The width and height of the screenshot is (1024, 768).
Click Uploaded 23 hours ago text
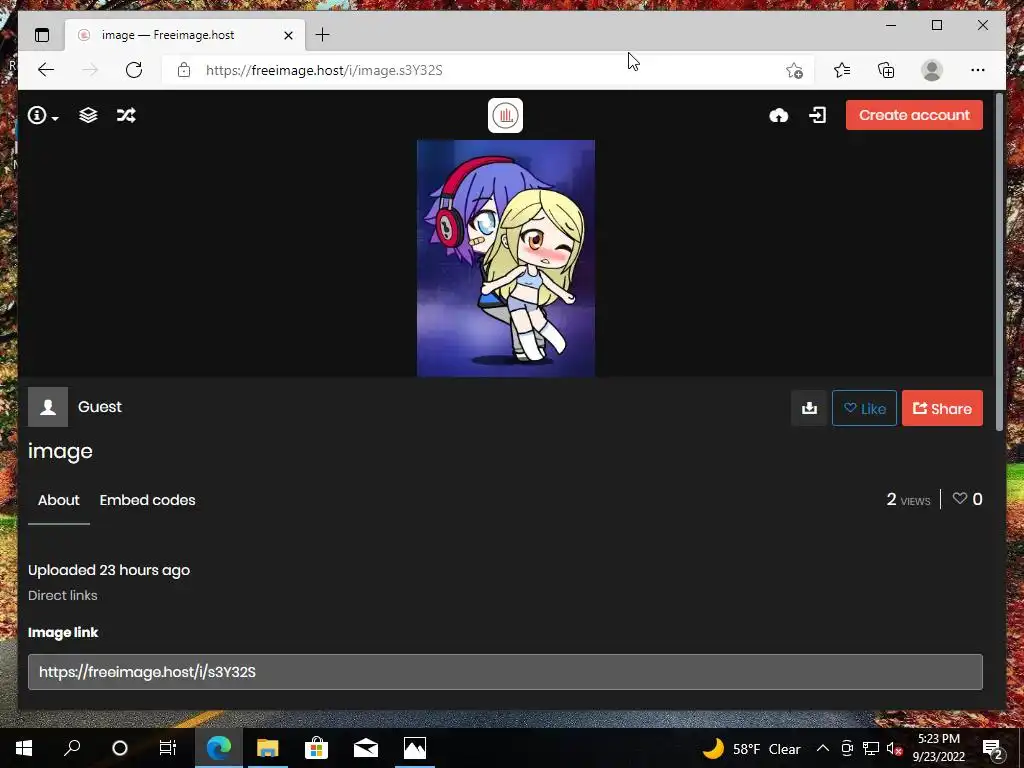(109, 570)
